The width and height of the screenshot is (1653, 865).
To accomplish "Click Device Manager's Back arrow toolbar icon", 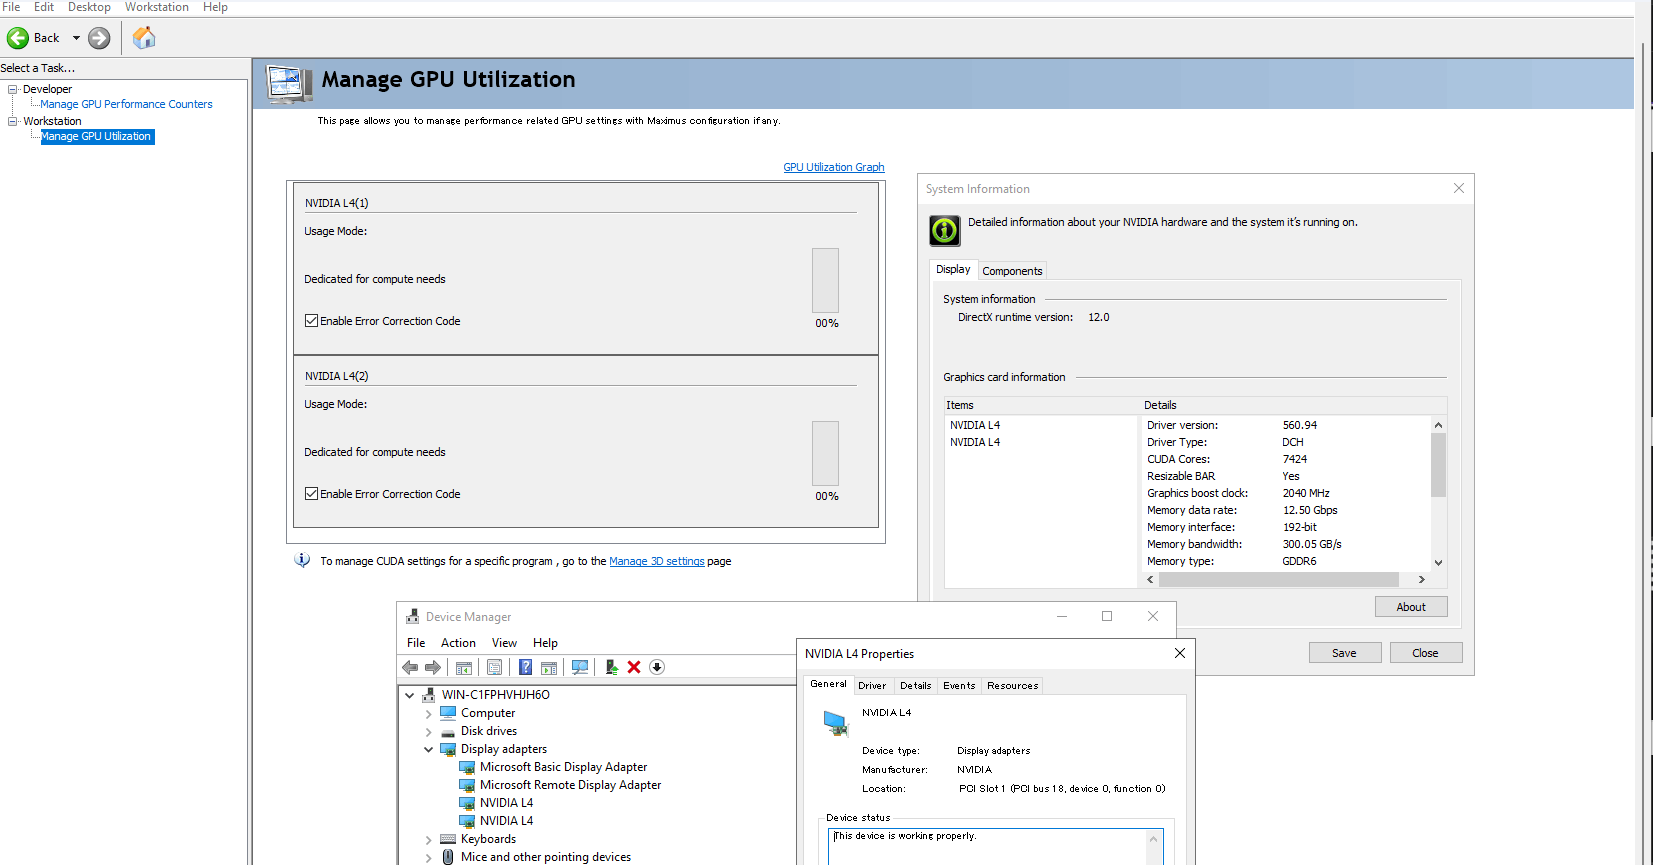I will (410, 667).
